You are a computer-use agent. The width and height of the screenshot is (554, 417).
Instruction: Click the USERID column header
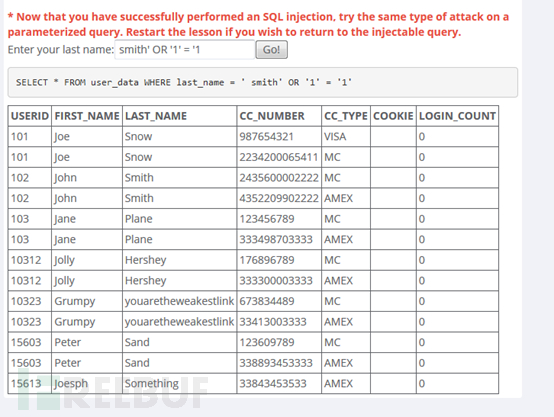point(30,116)
